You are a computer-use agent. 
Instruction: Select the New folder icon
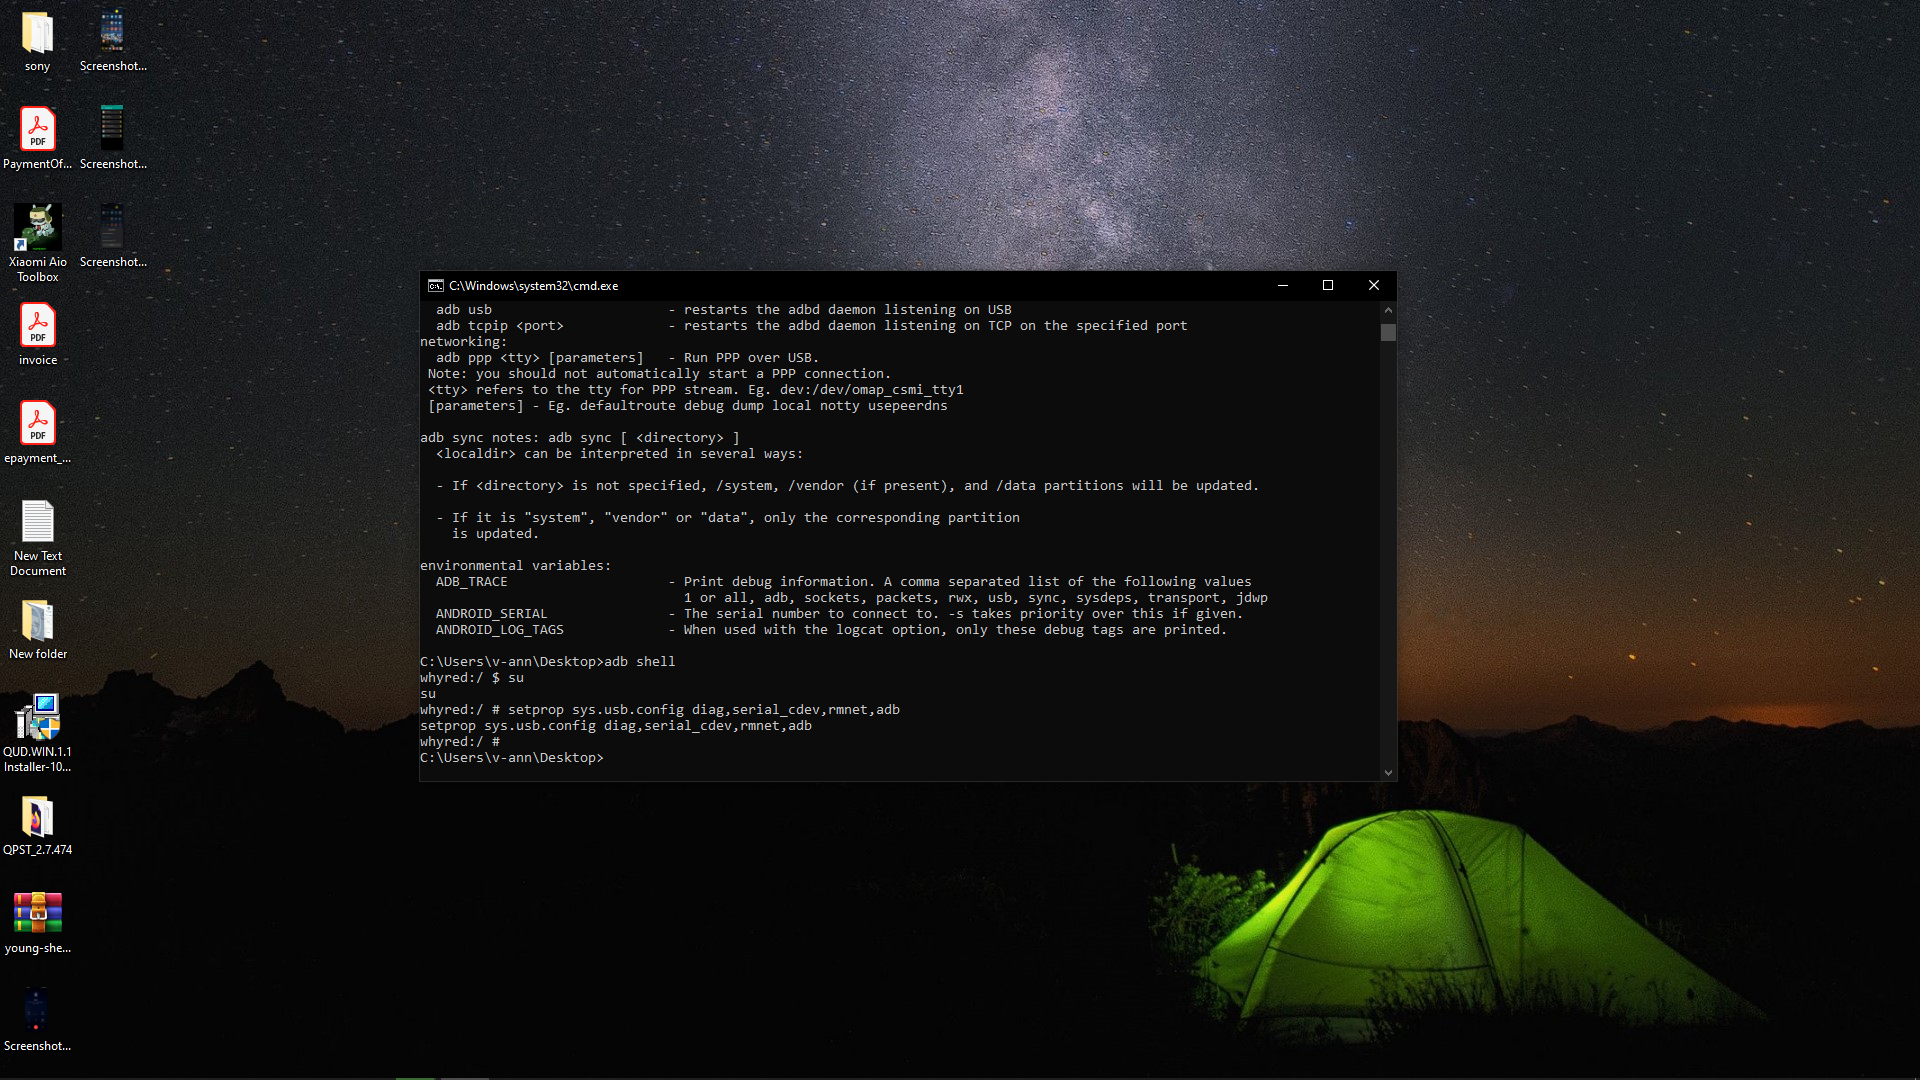tap(37, 622)
